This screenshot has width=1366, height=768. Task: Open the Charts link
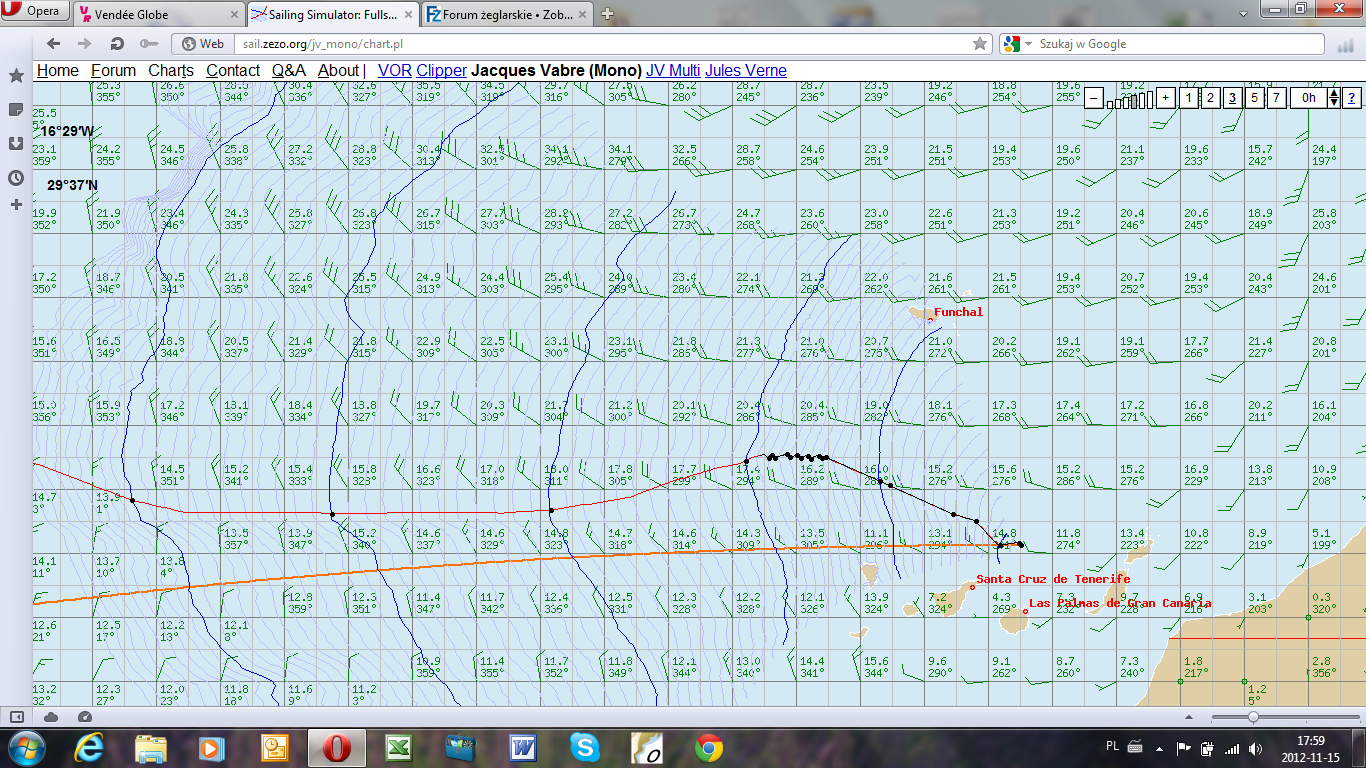171,71
